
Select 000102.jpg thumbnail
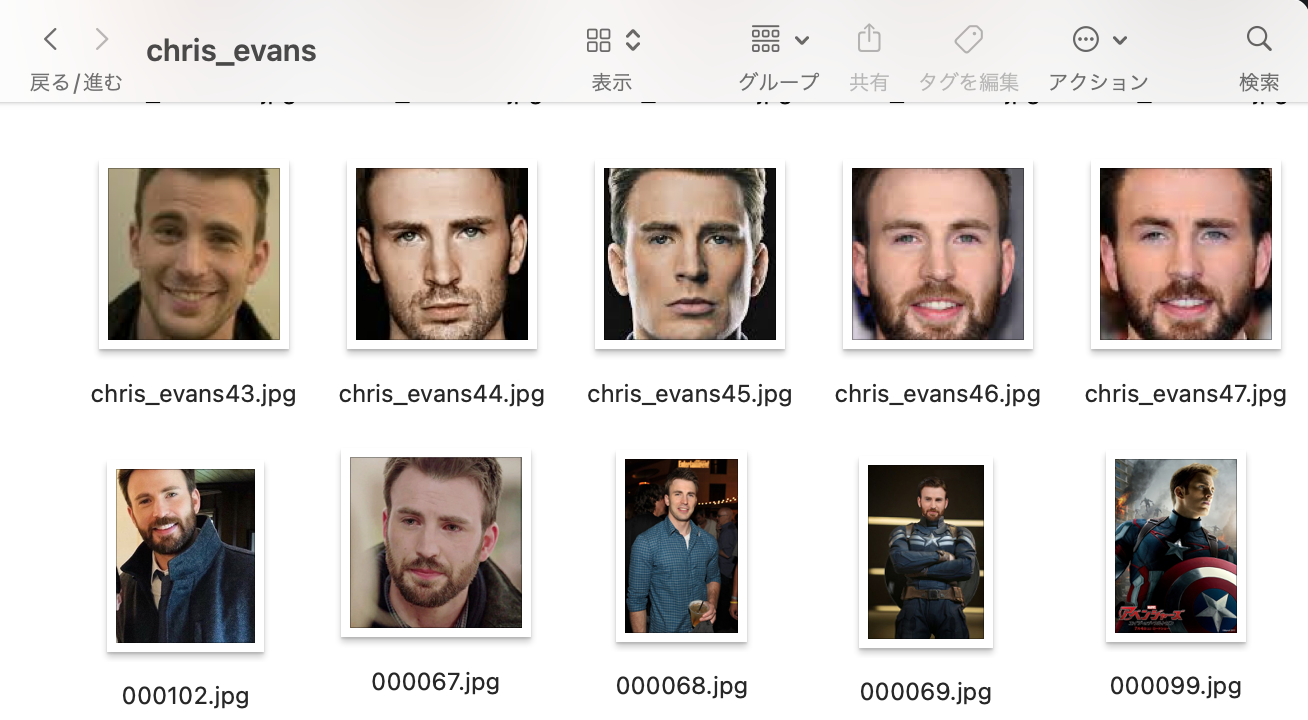[185, 556]
